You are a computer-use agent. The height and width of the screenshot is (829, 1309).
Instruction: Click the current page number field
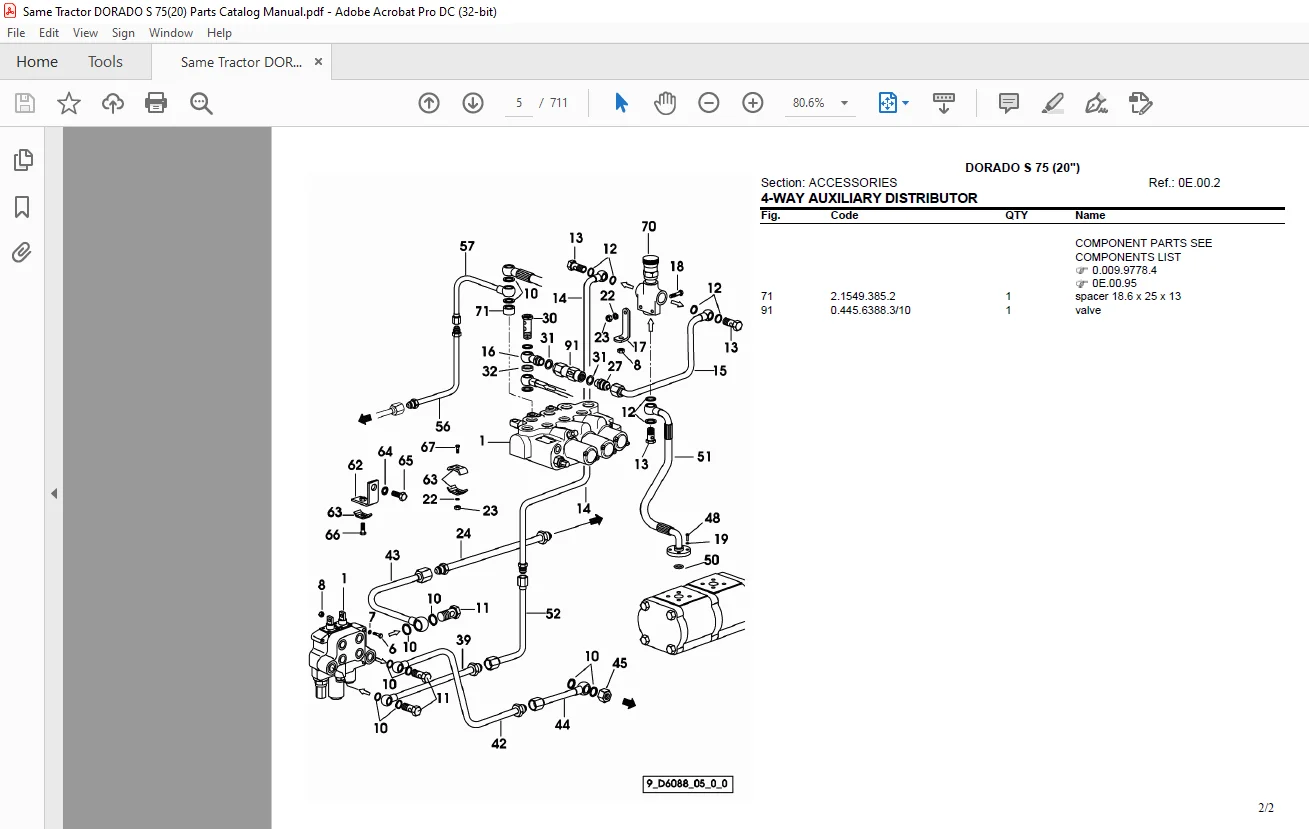(519, 103)
